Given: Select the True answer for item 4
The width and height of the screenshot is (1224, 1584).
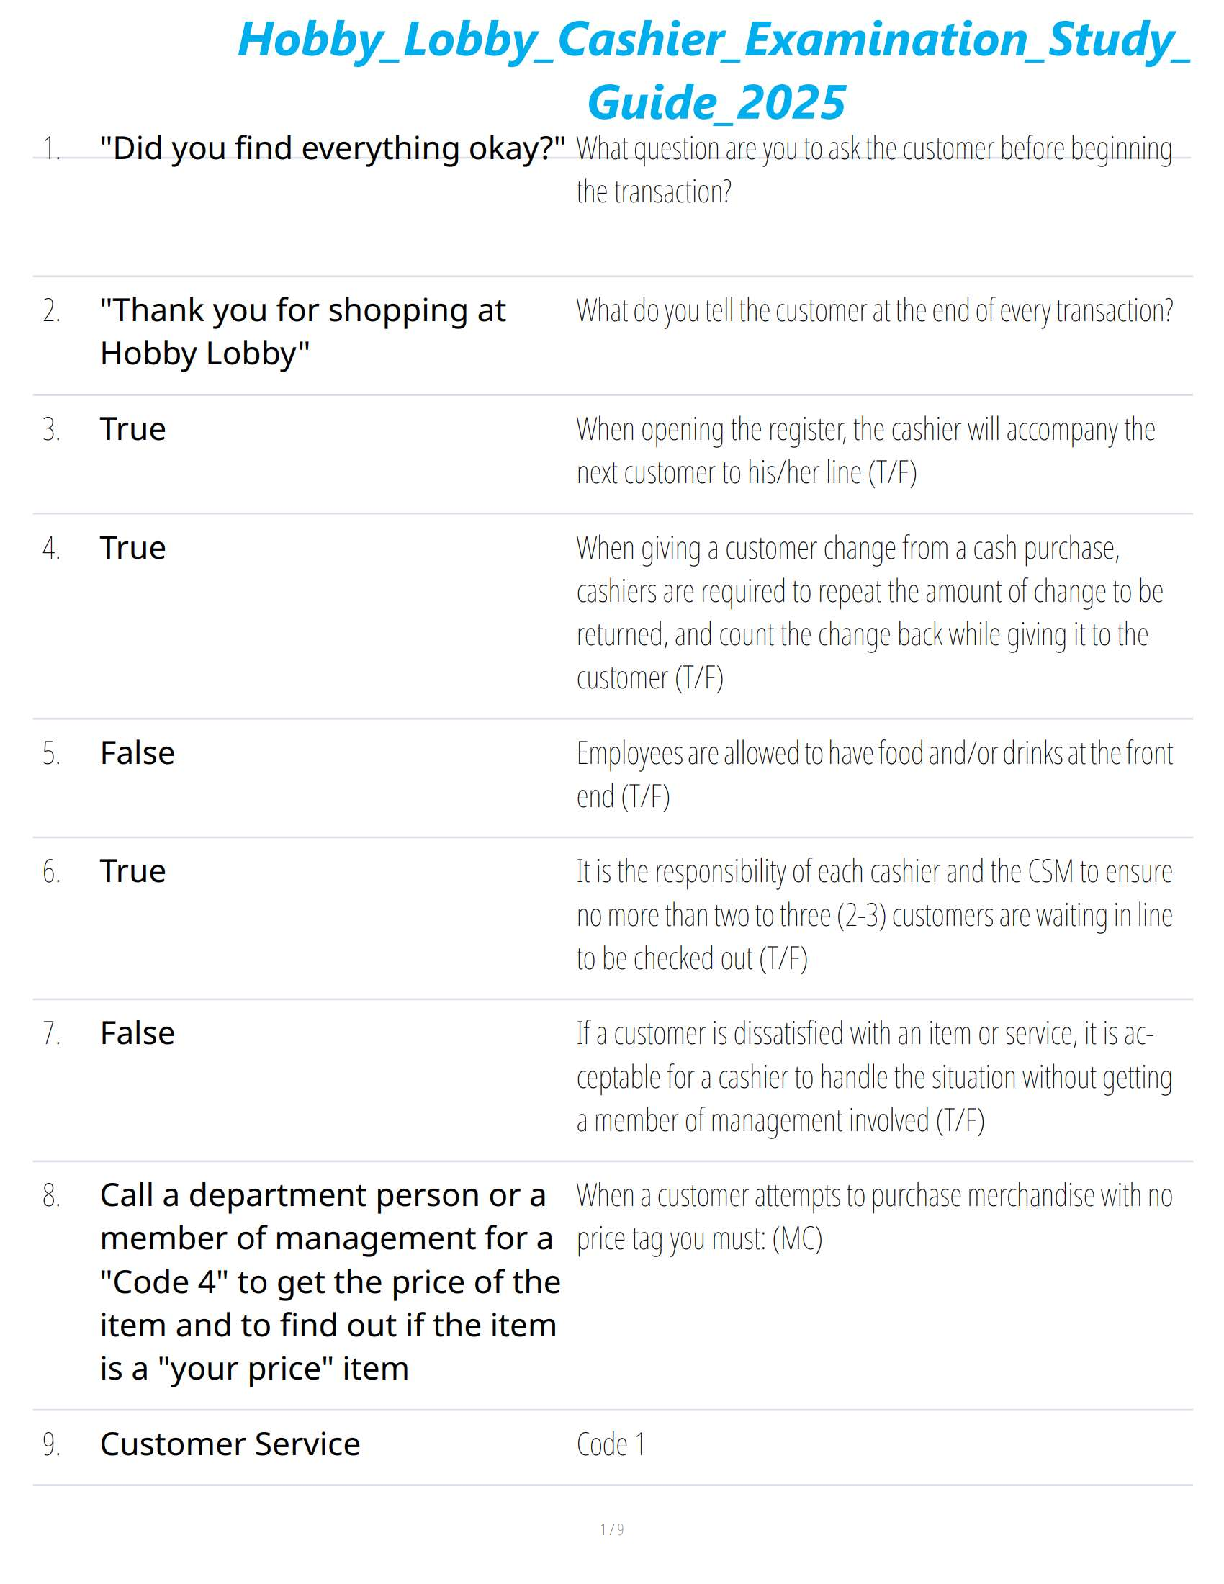Looking at the screenshot, I should click(133, 549).
